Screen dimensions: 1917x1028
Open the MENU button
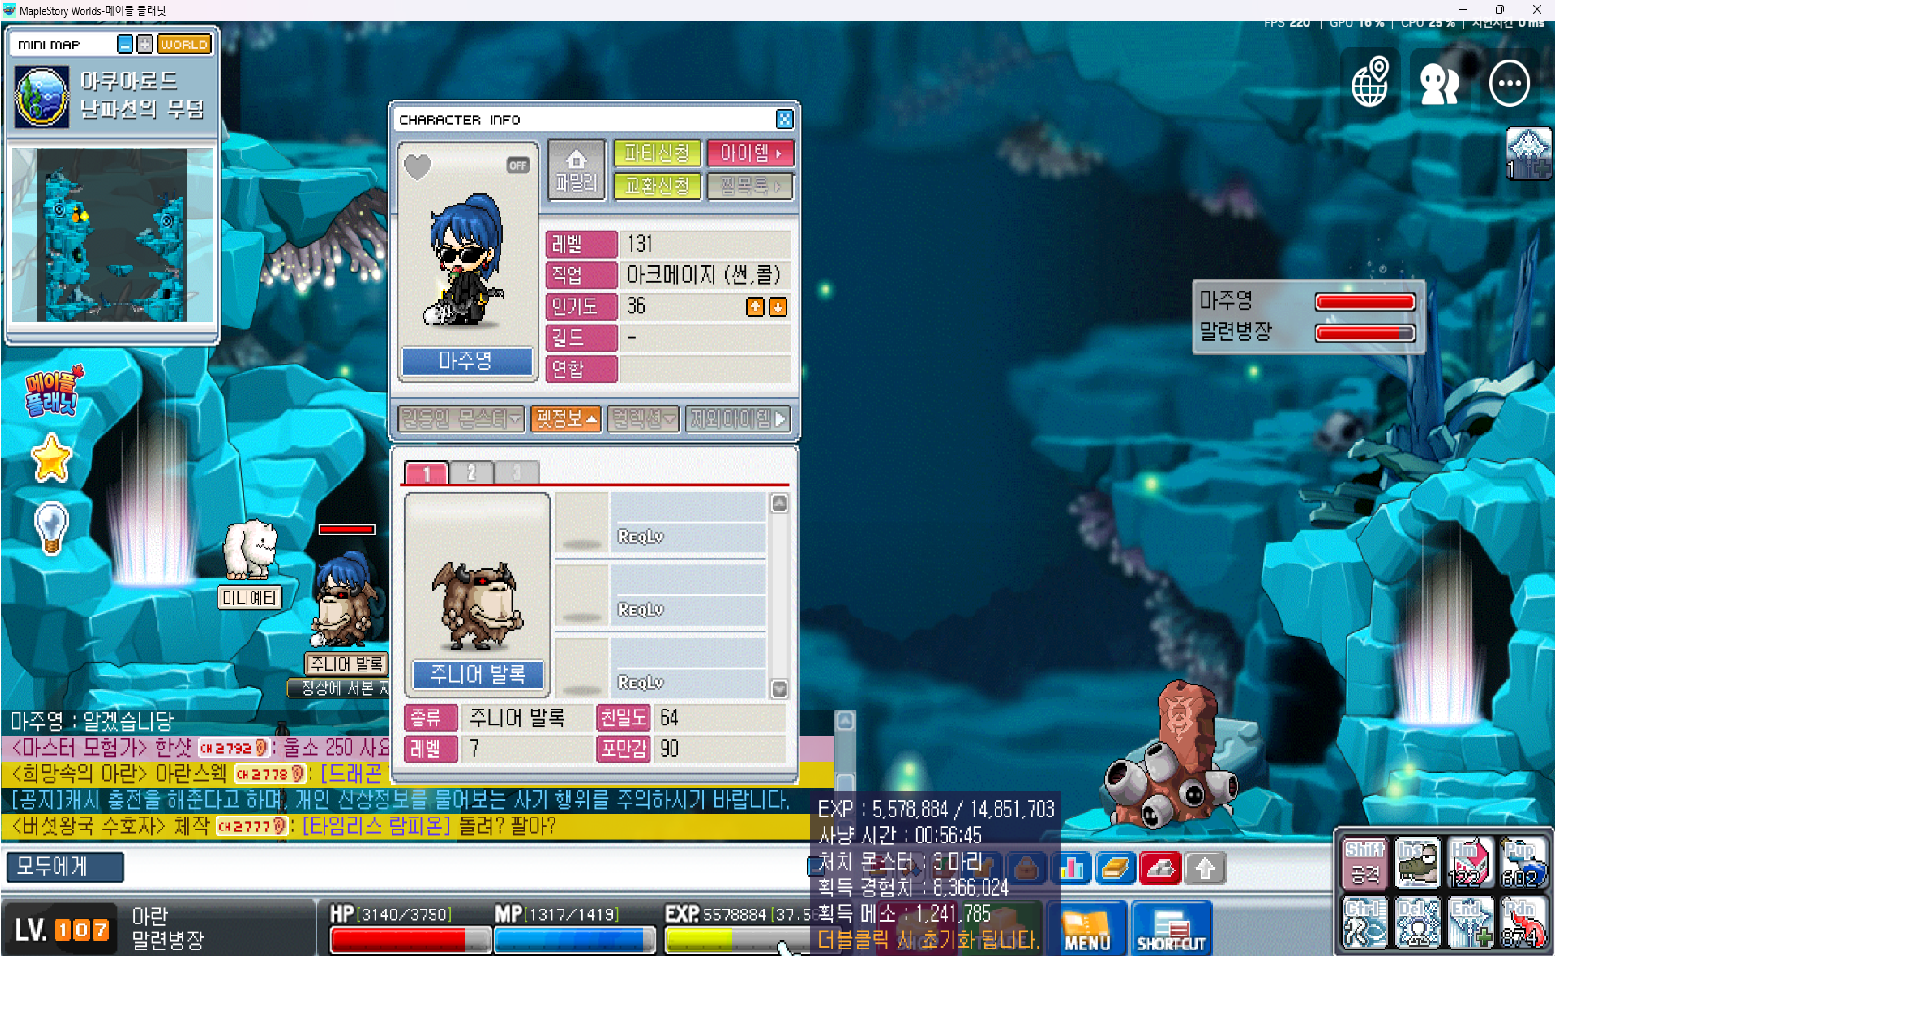[x=1087, y=928]
